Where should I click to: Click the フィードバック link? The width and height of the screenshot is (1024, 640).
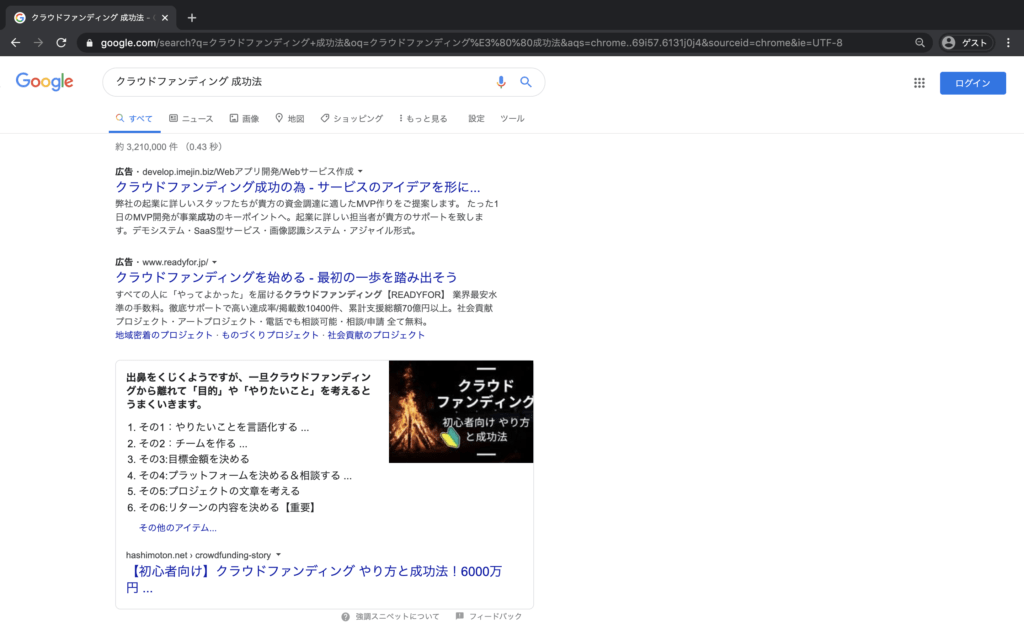click(x=495, y=616)
